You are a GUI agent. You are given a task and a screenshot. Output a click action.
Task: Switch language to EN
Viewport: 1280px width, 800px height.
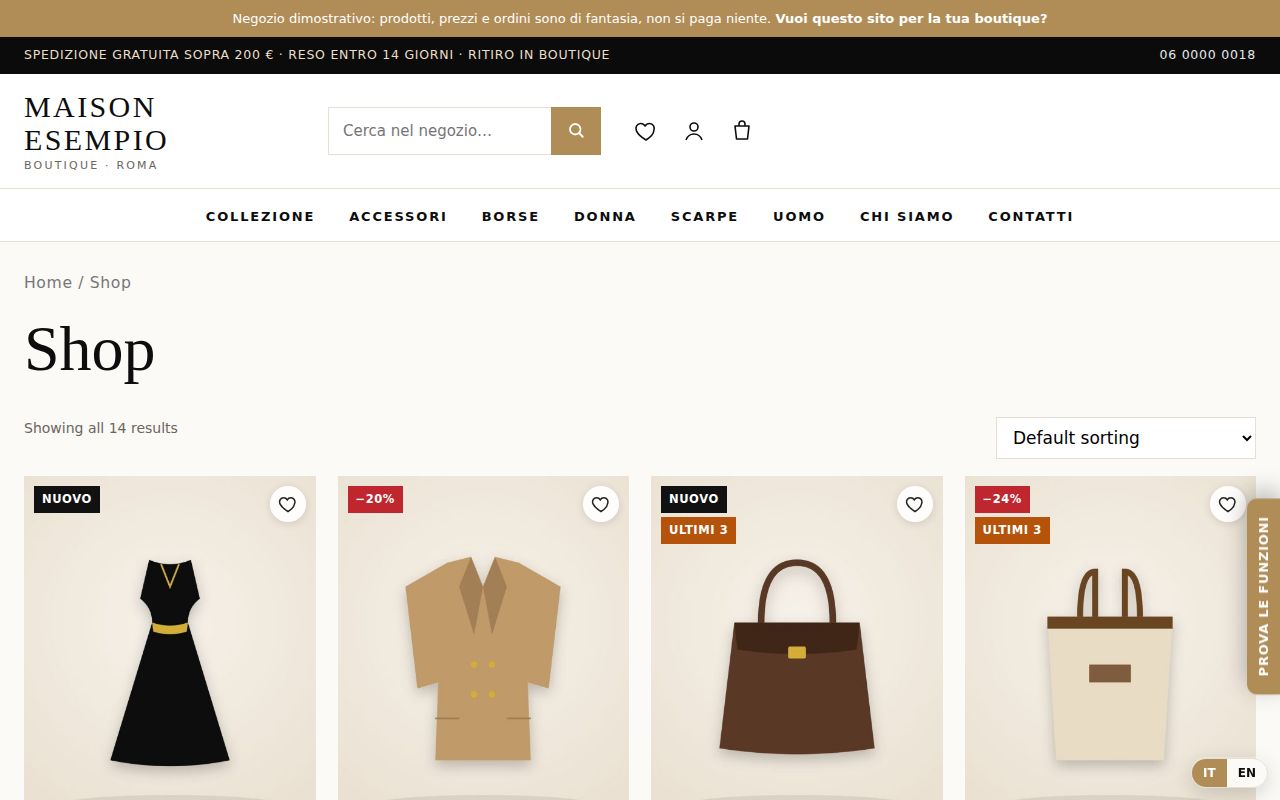(1247, 773)
